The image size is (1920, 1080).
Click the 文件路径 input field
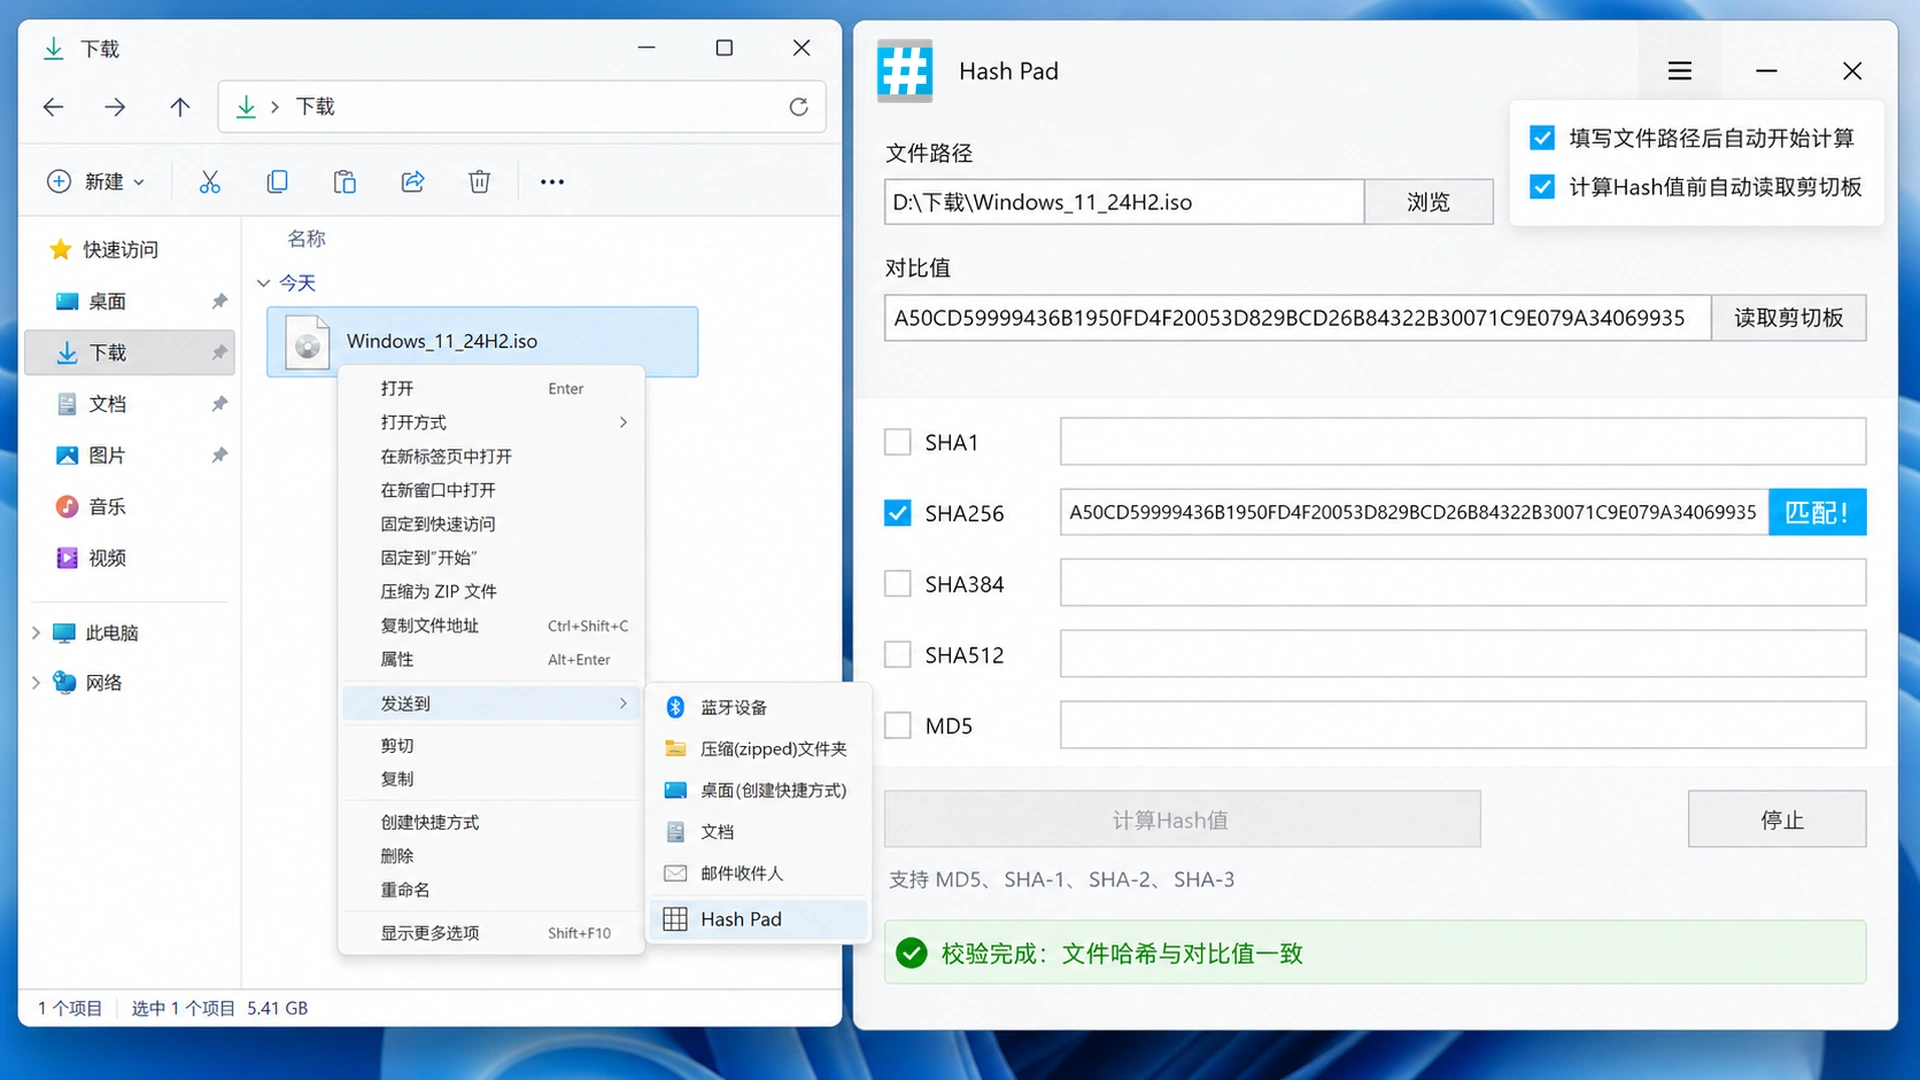(1124, 202)
